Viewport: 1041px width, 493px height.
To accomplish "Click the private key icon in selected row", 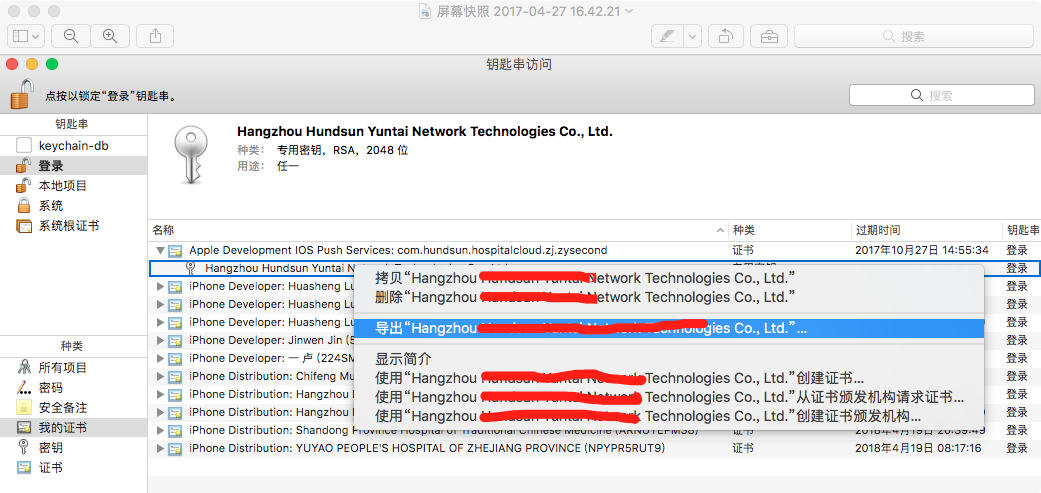I will point(191,268).
